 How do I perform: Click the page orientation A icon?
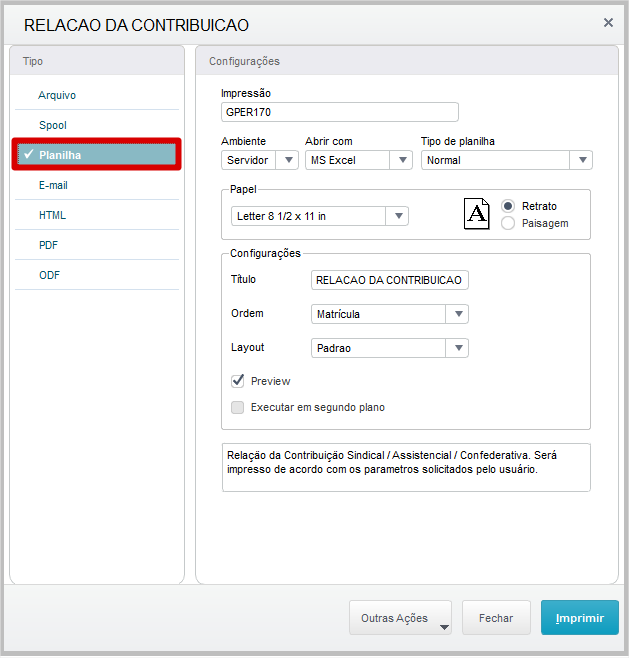pyautogui.click(x=477, y=214)
